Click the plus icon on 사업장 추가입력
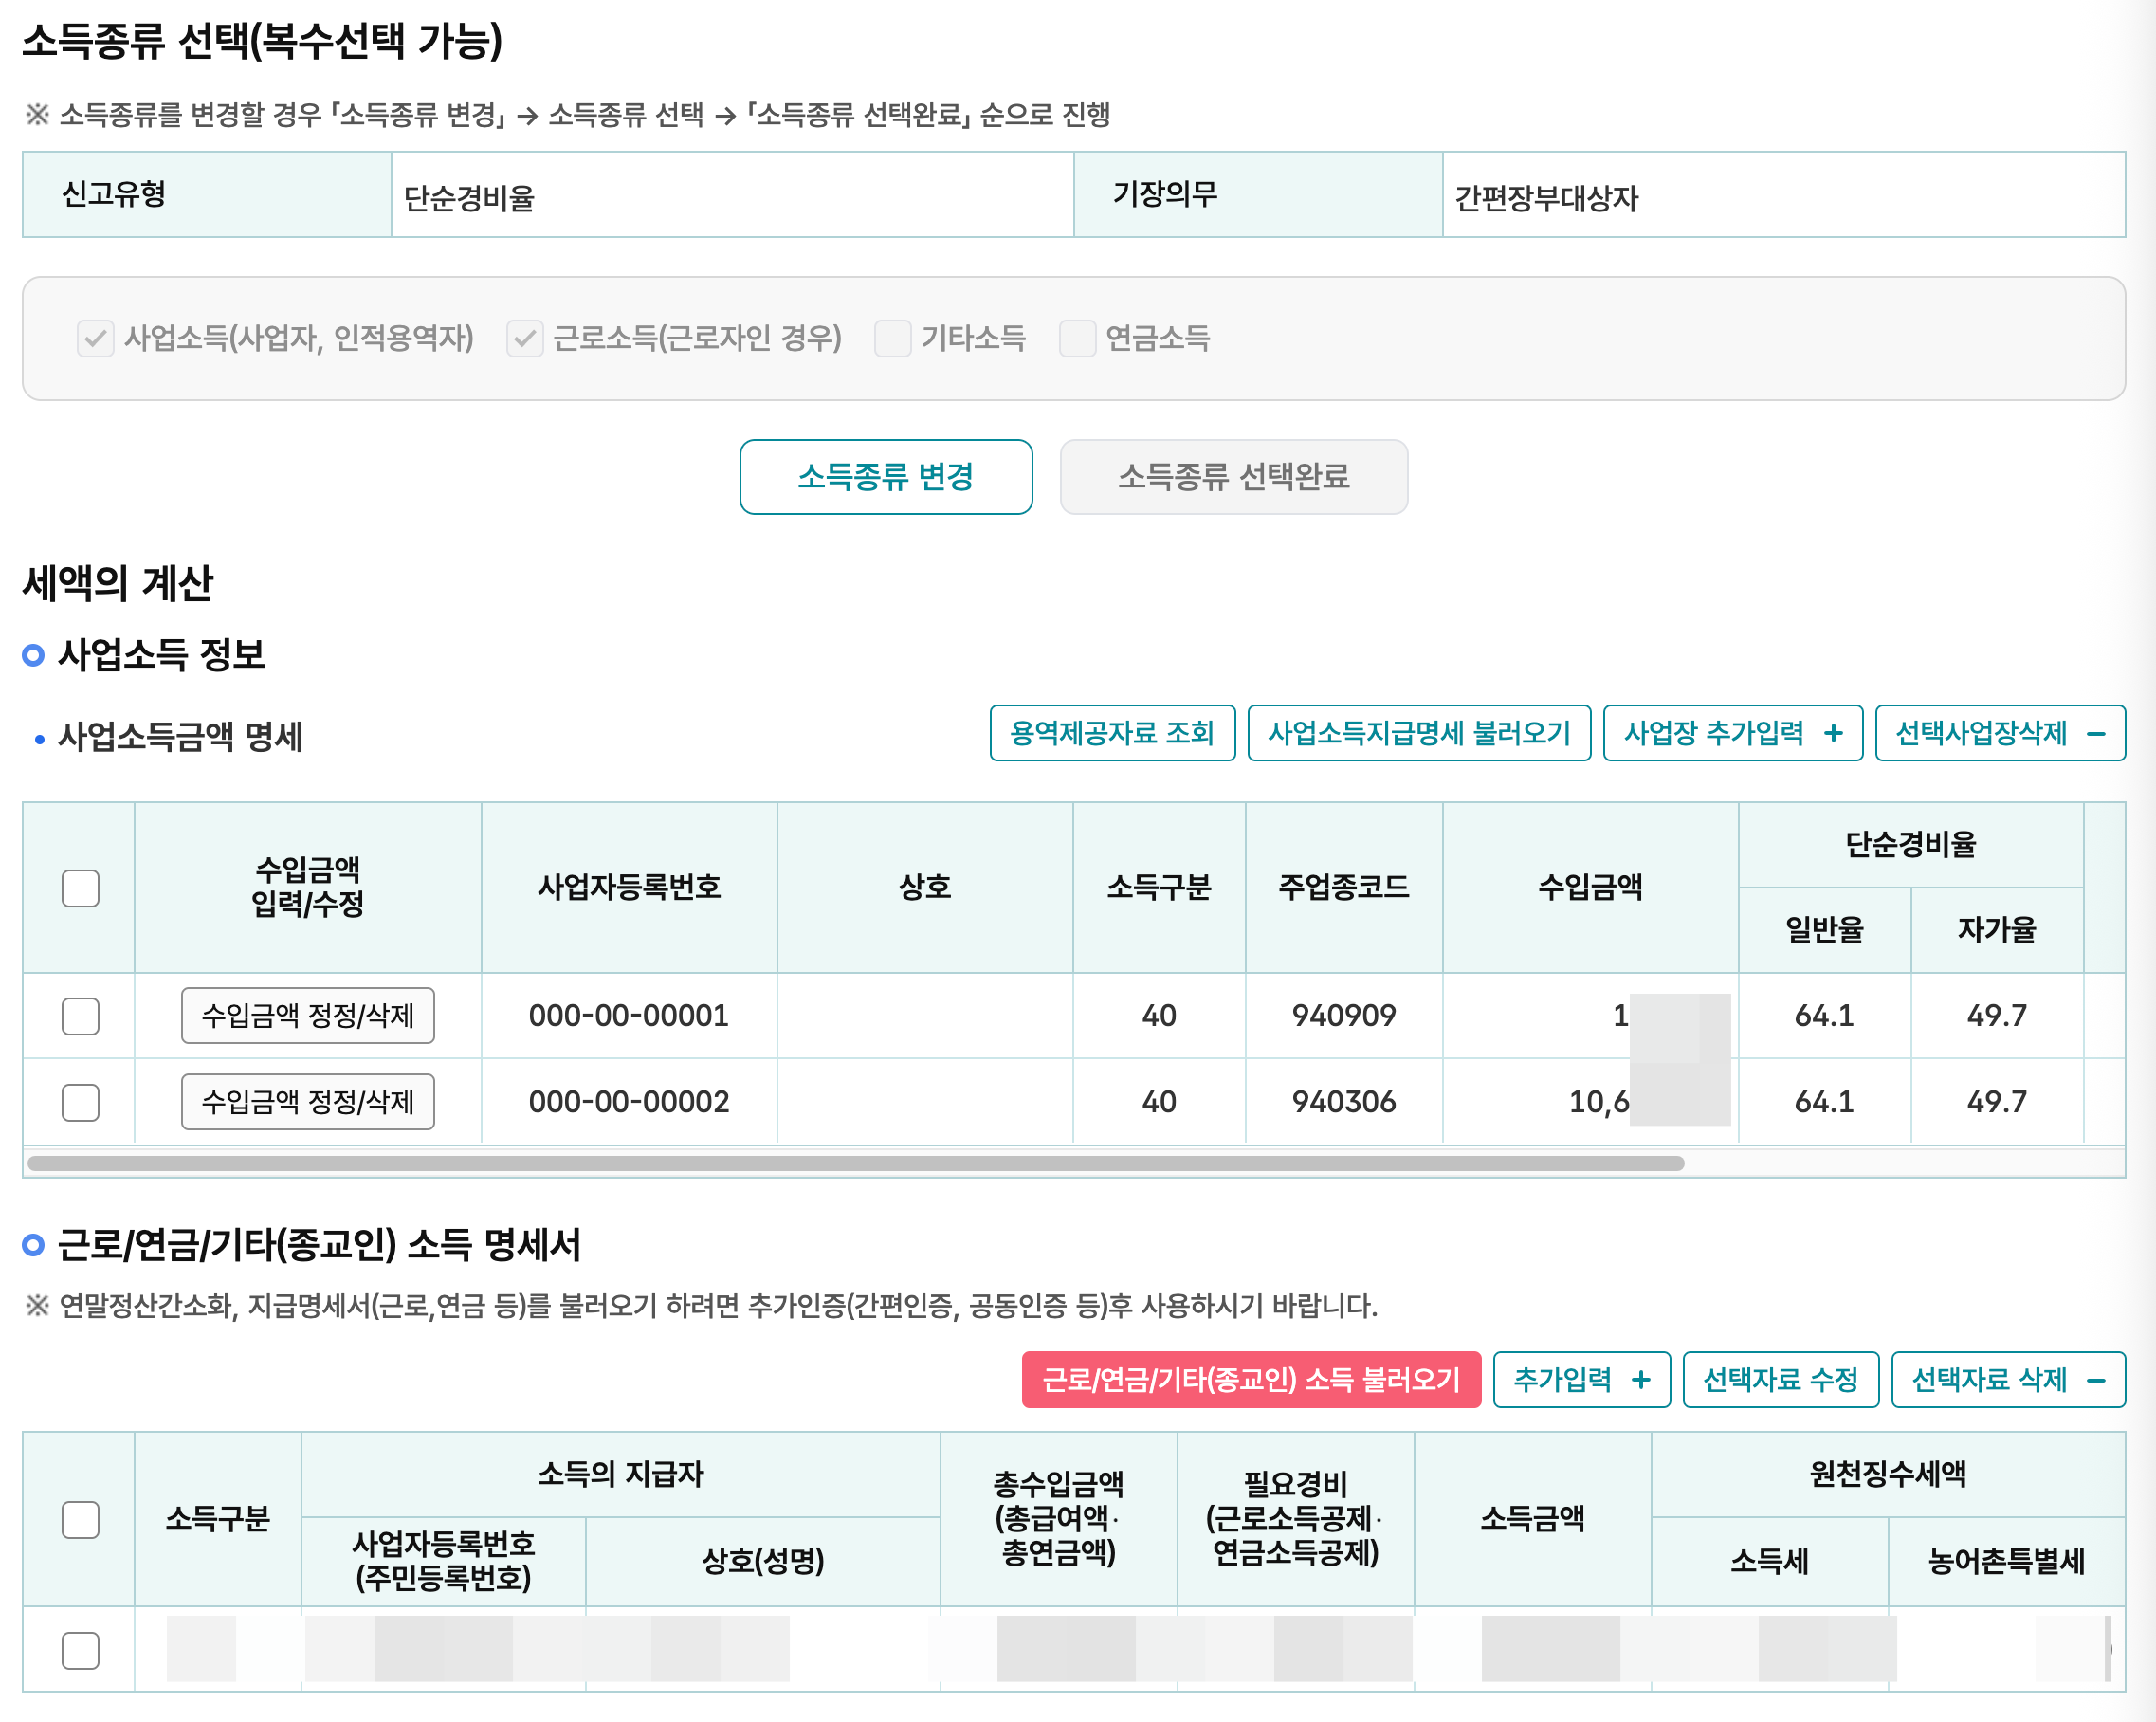The width and height of the screenshot is (2156, 1722). pos(1833,733)
